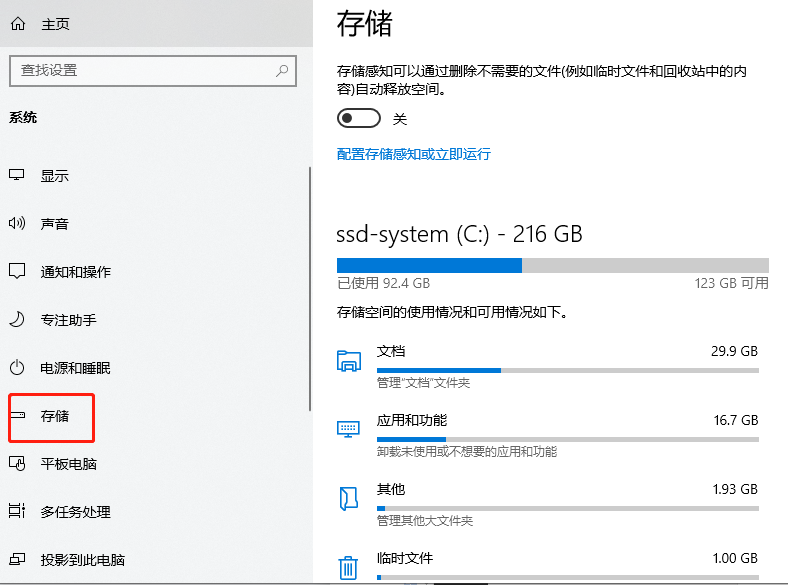This screenshot has width=788, height=585.
Task: Open Notifications and actions icon
Action: pos(17,272)
